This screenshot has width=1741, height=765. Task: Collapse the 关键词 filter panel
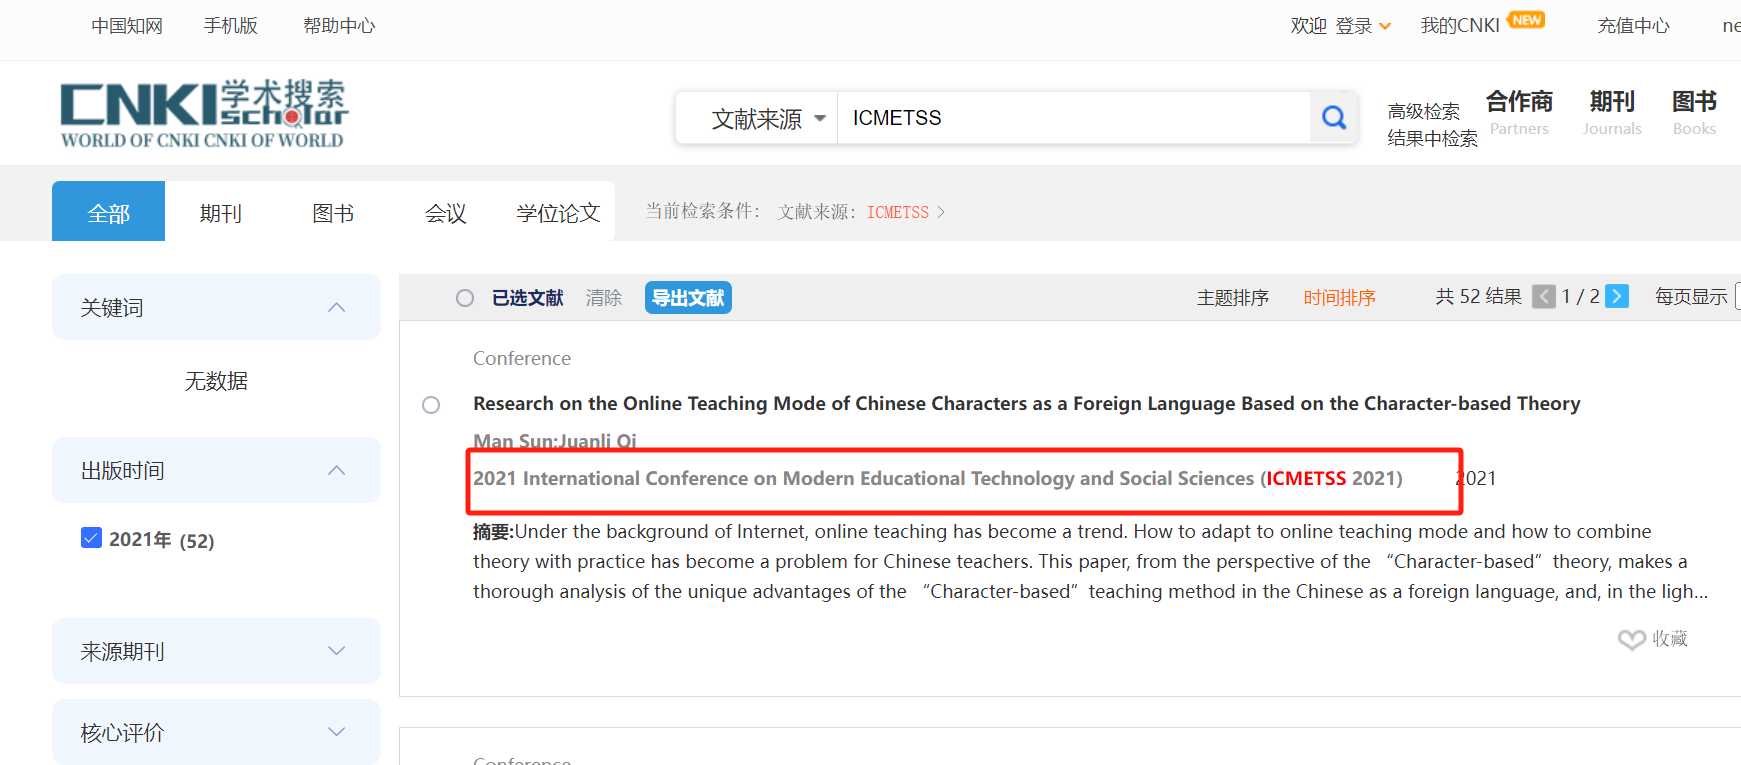(x=337, y=307)
